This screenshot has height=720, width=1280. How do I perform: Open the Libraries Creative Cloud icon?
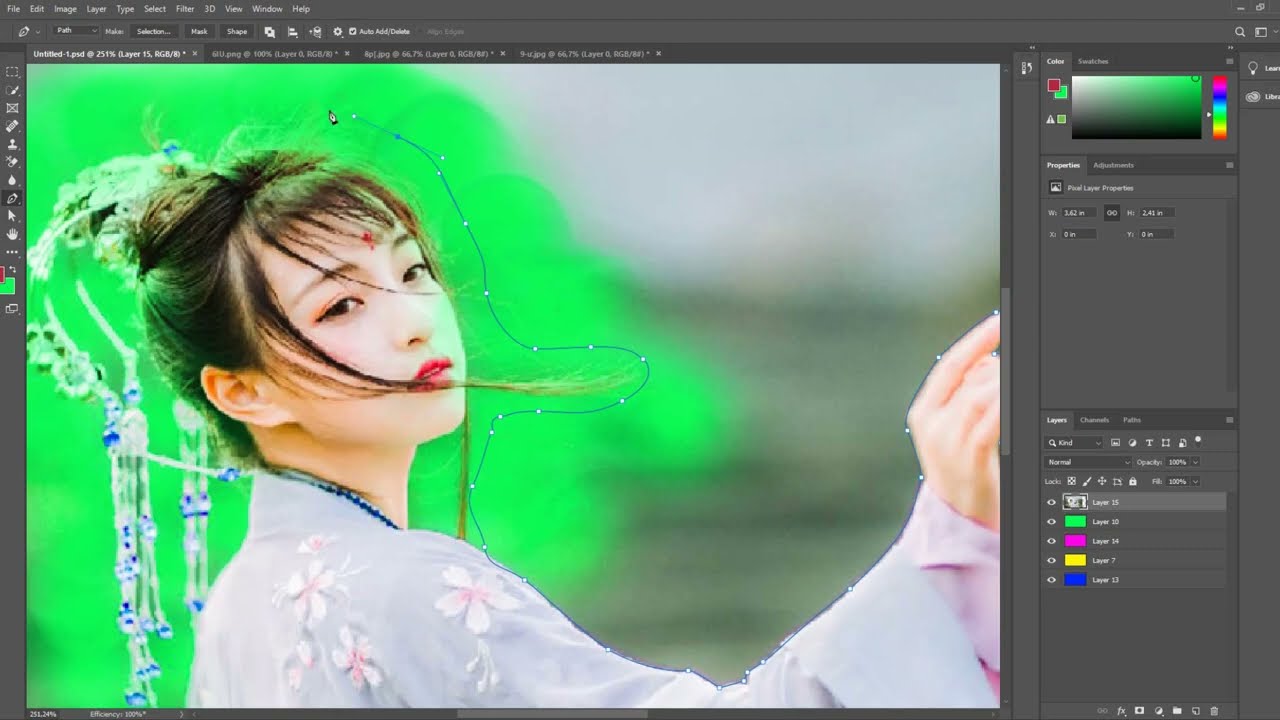click(x=1253, y=97)
